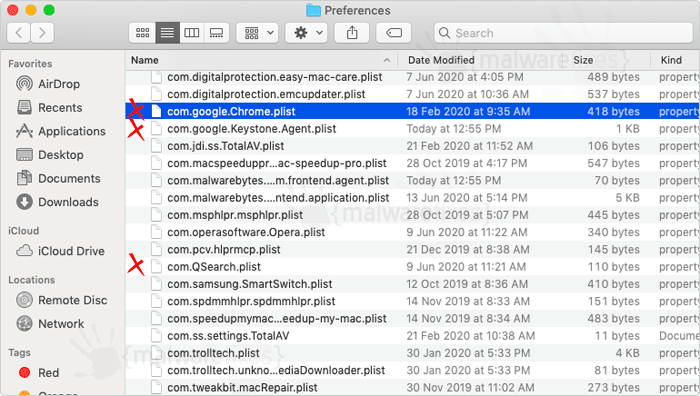
Task: Click file icon of com.samsung.SmartSwitch.plist
Action: point(156,284)
